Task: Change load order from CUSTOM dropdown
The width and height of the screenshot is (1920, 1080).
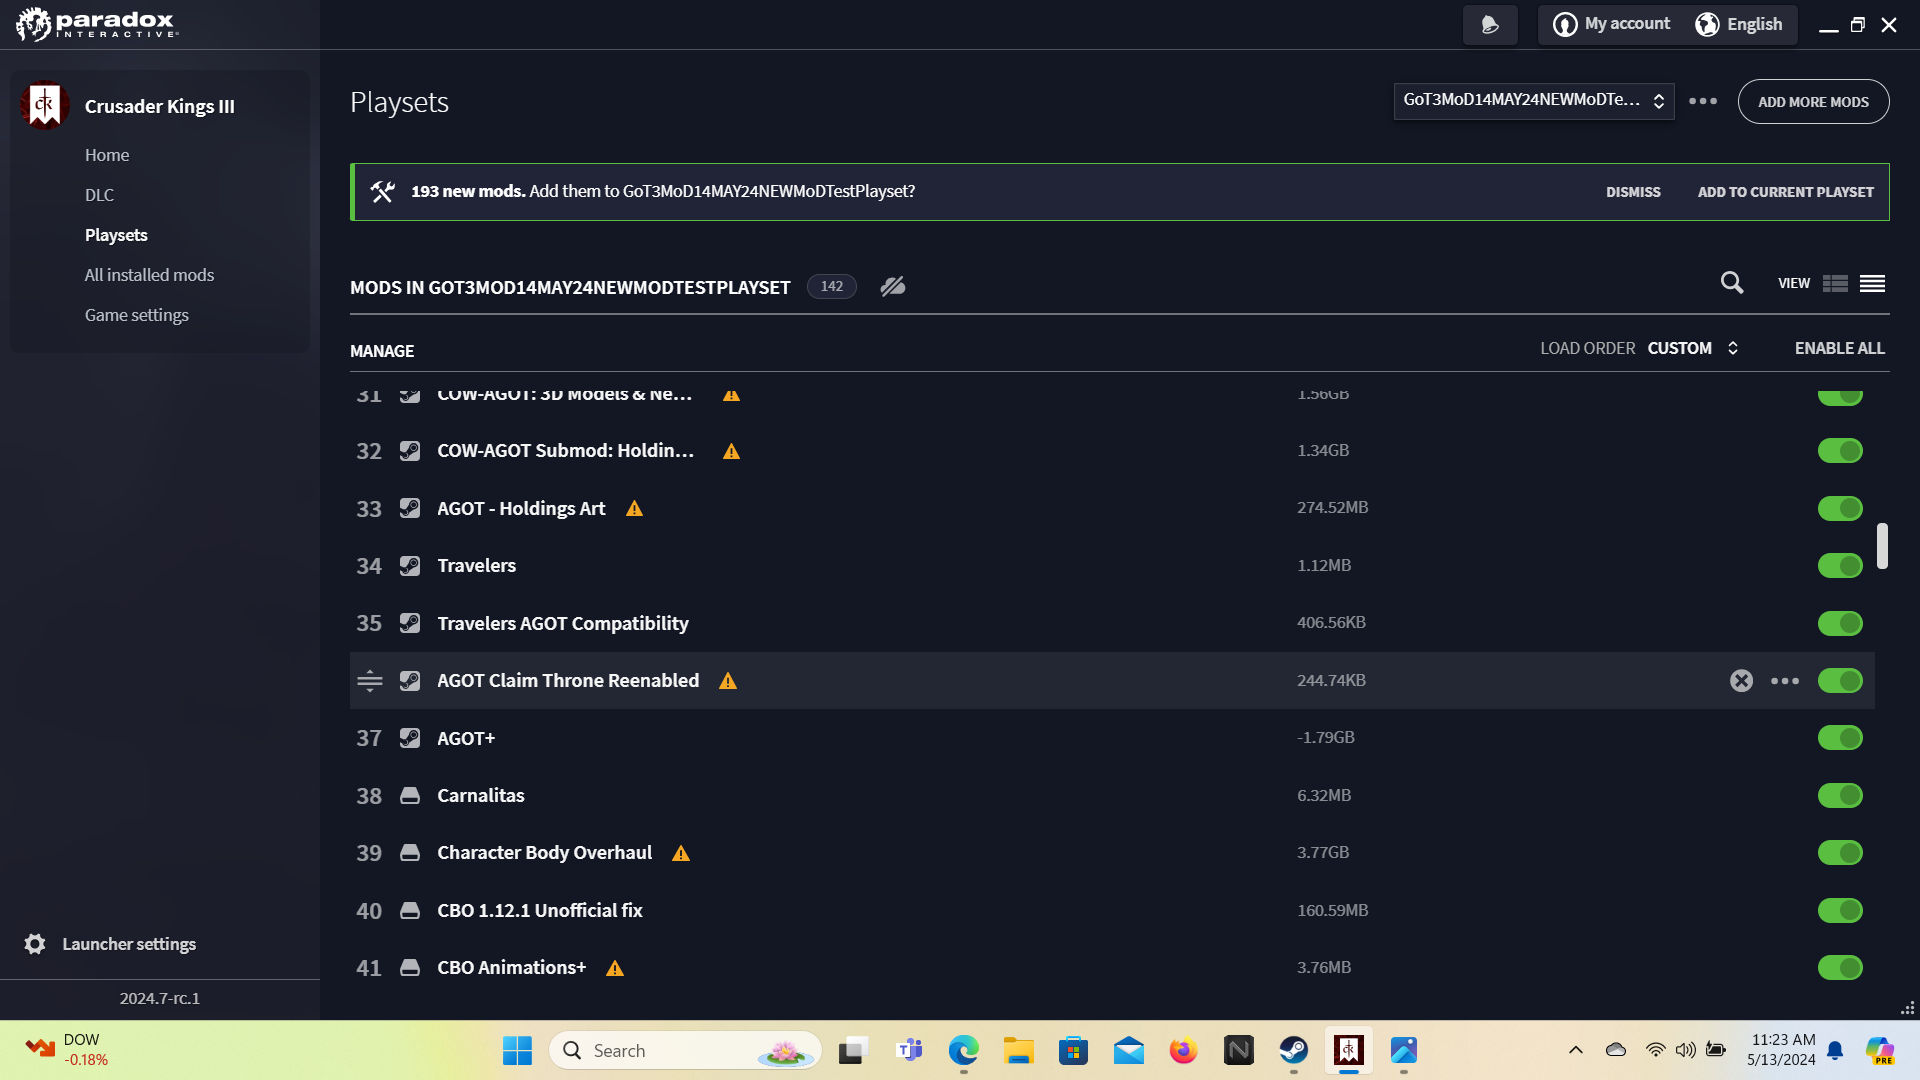Action: click(x=1693, y=348)
